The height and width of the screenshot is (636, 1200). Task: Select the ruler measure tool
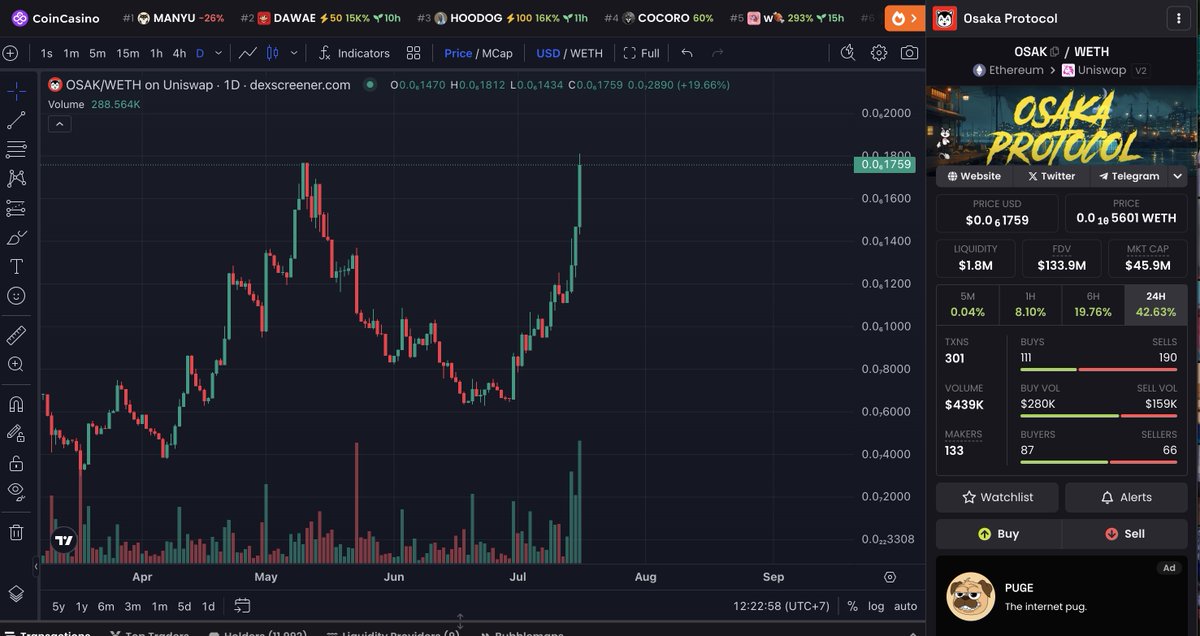point(16,335)
